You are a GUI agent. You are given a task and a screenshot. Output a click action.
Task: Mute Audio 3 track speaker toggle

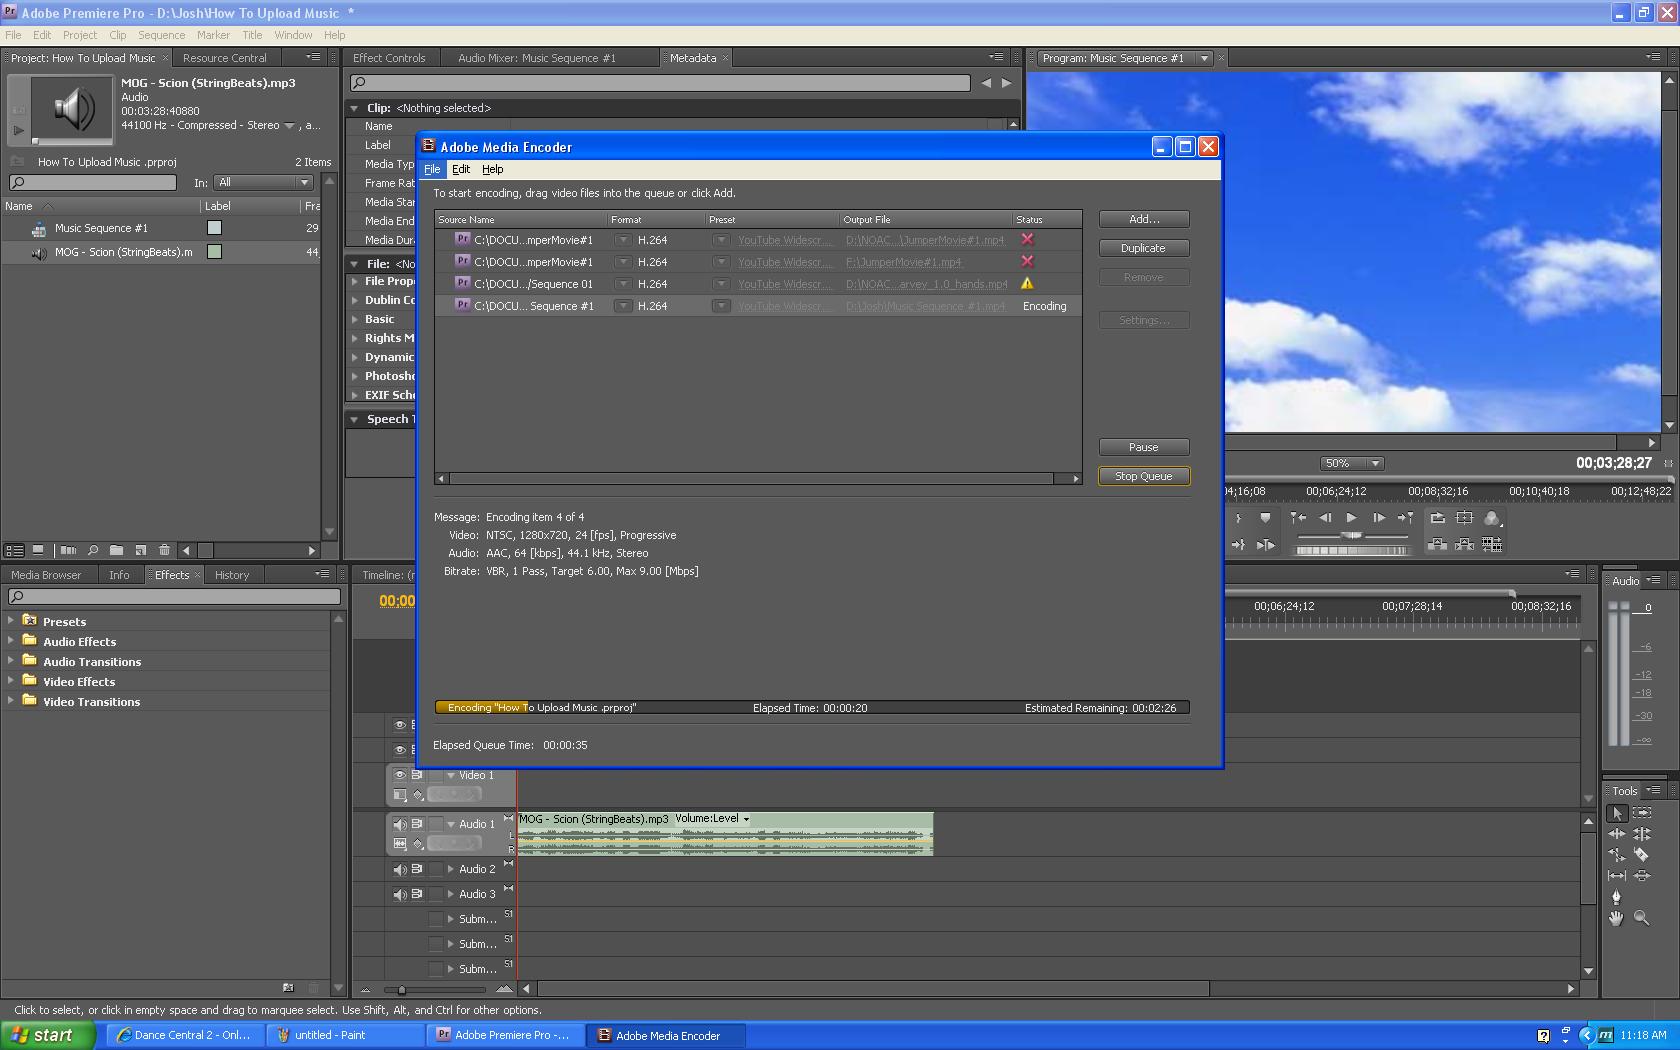[x=399, y=894]
